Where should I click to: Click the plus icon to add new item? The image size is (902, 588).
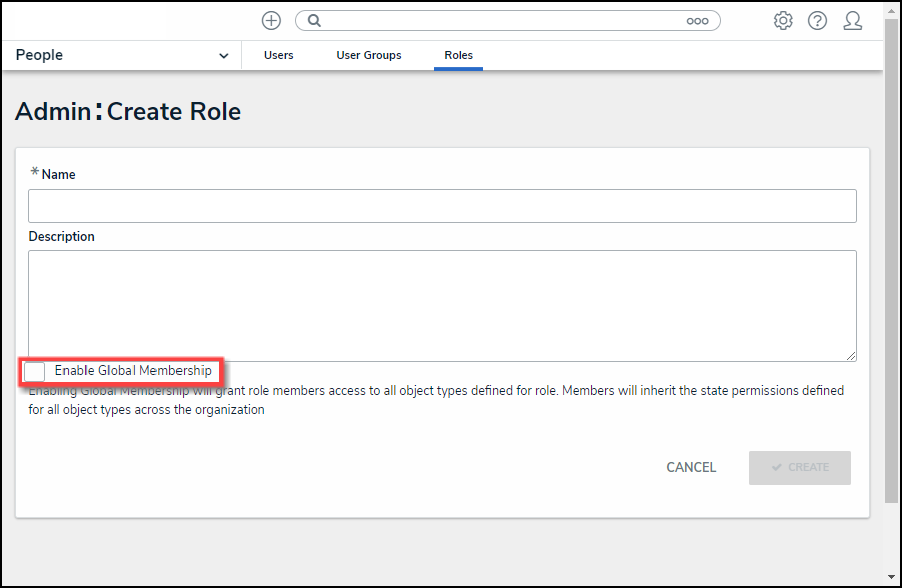(271, 21)
